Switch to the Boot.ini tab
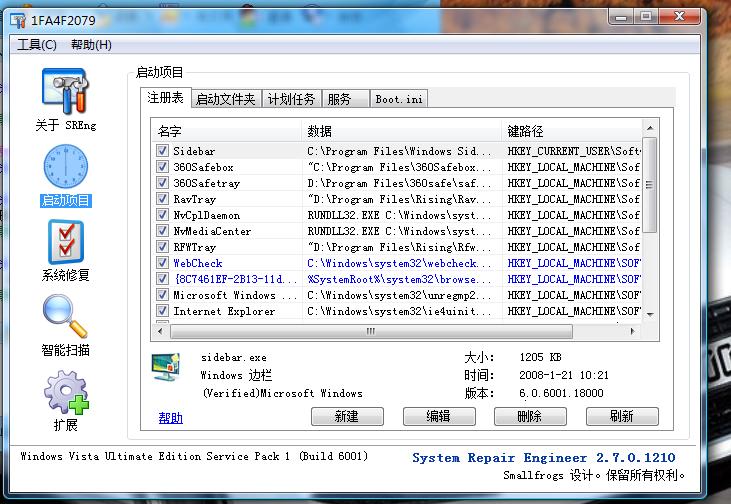The height and width of the screenshot is (504, 731). click(x=399, y=99)
